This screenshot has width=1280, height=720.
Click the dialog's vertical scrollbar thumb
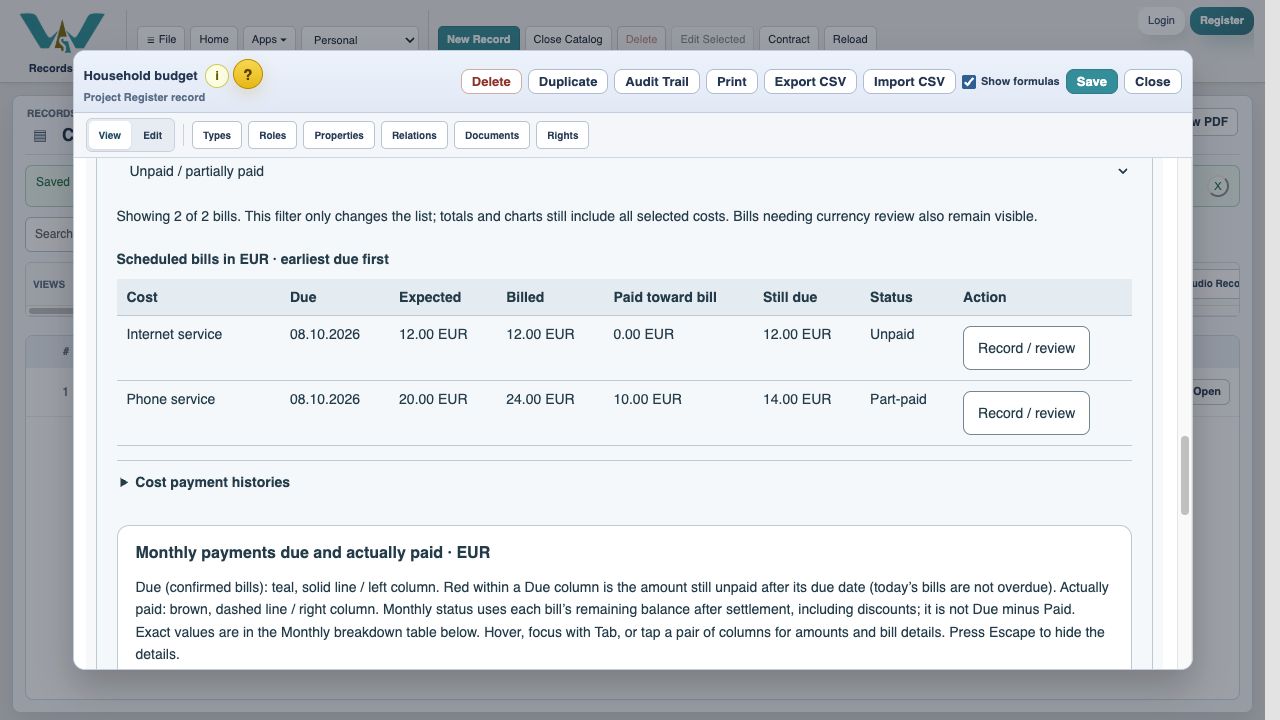click(1185, 475)
